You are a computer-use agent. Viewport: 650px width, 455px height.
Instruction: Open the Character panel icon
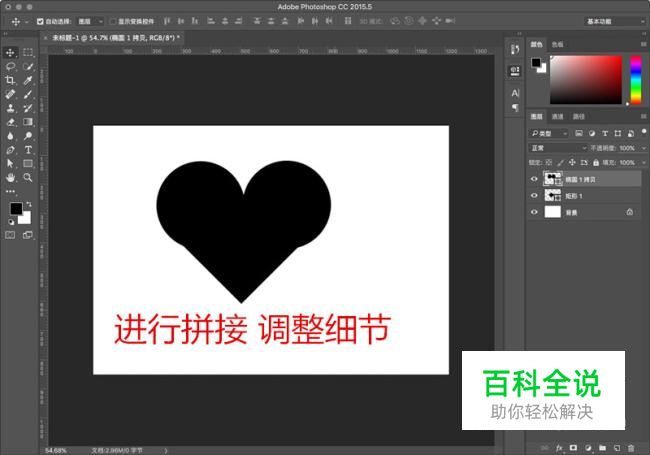[x=515, y=93]
